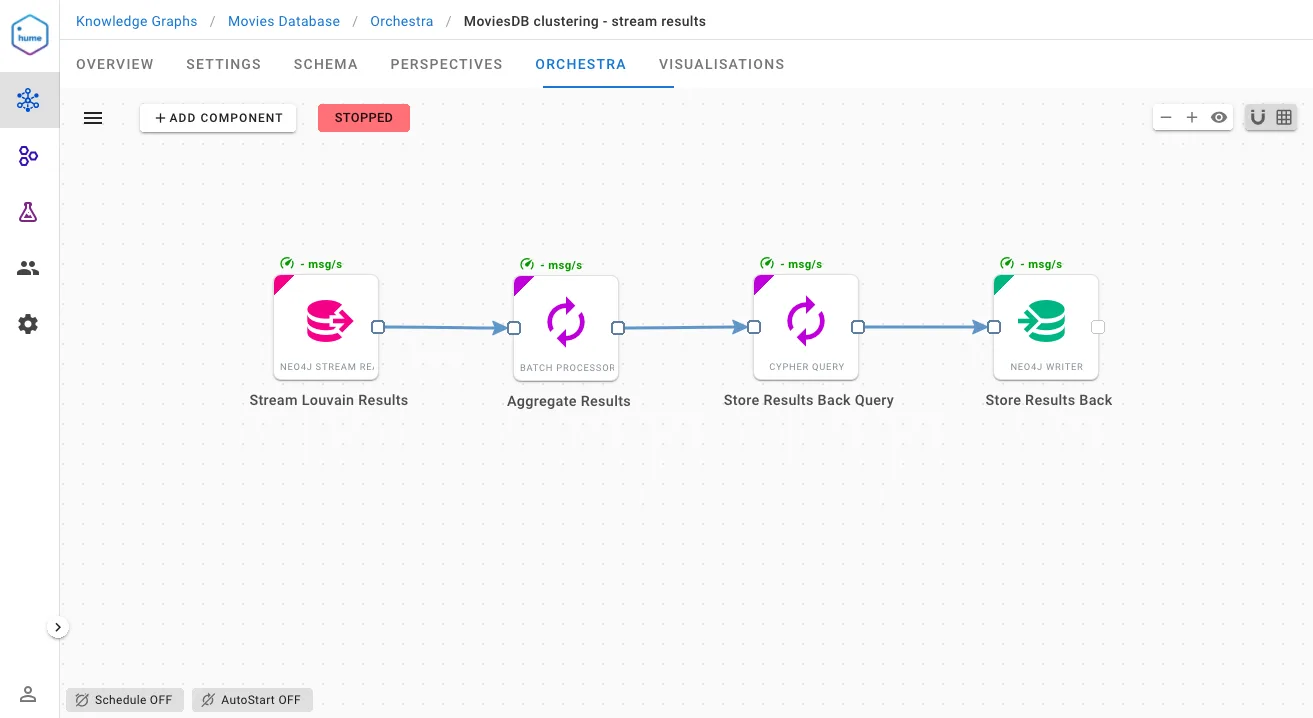This screenshot has width=1313, height=718.
Task: Click input port of Store Results Back Query
Action: coord(754,327)
